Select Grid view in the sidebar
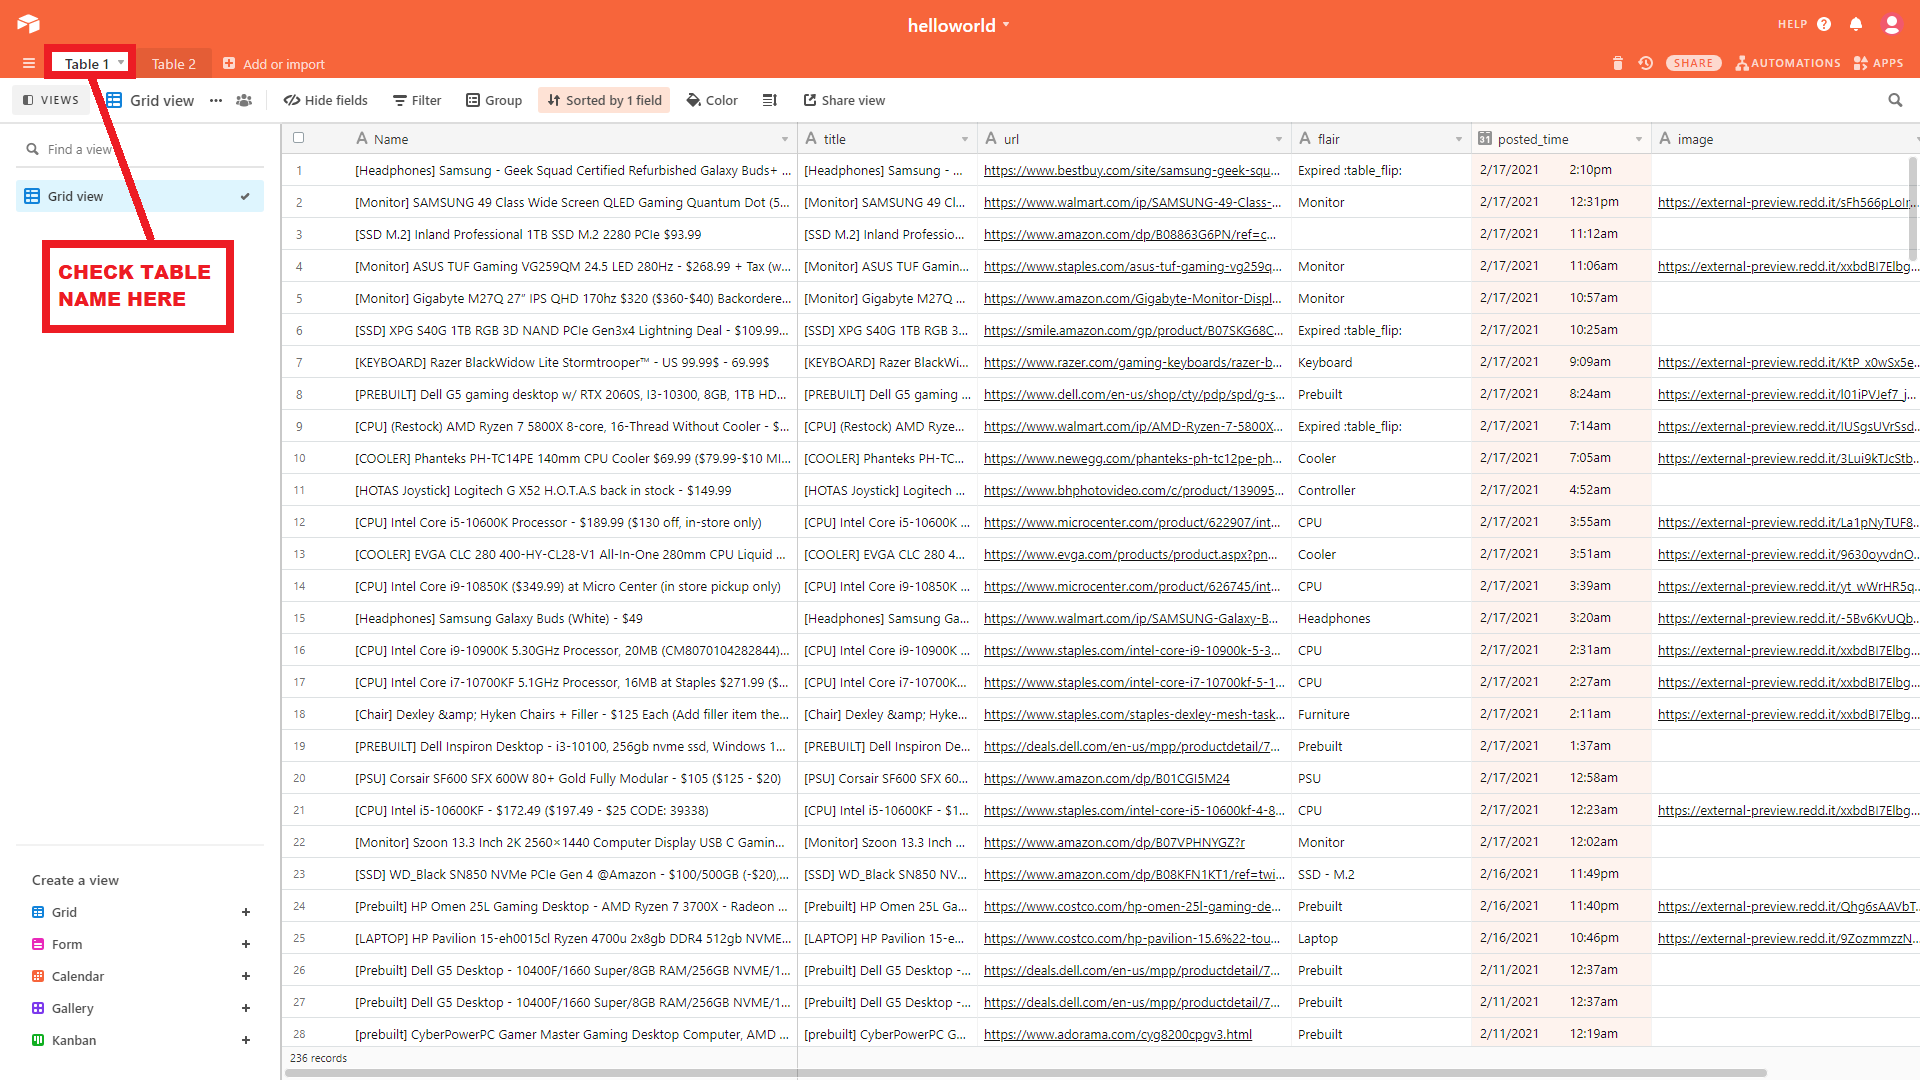Viewport: 1920px width, 1080px height. 140,196
